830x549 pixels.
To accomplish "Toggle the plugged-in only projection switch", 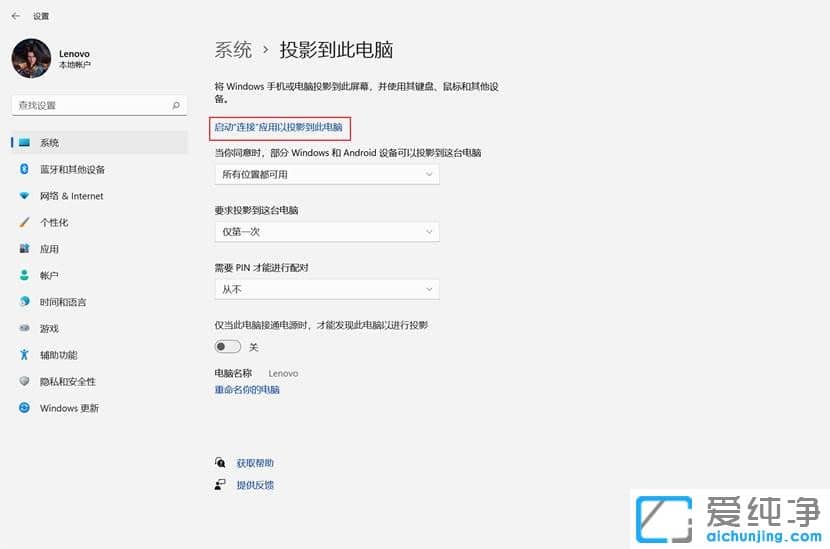I will (228, 347).
